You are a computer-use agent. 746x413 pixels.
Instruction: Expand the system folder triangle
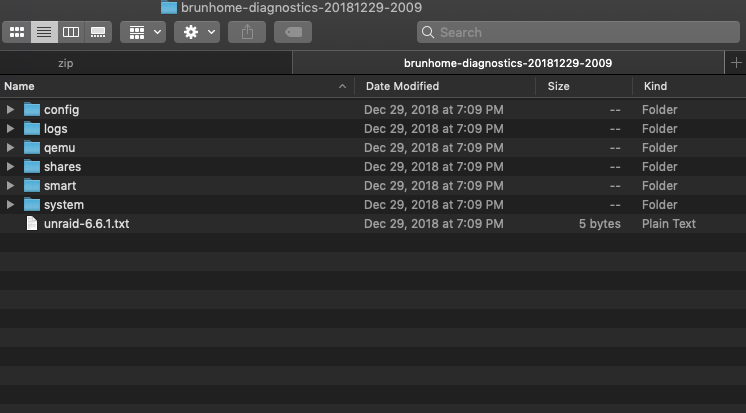(10, 205)
